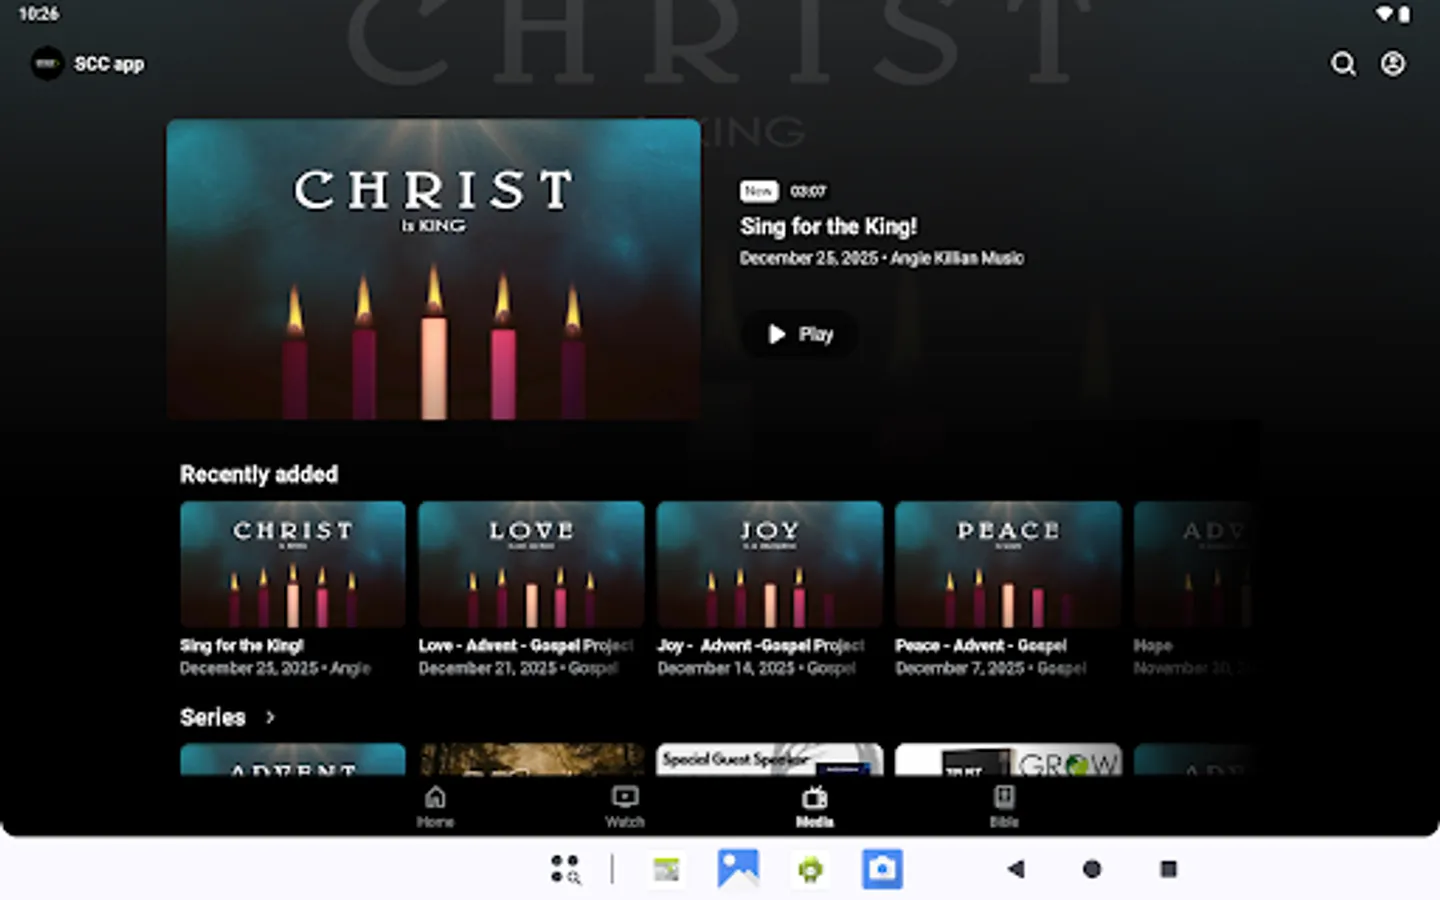Select the Media TV icon

coord(814,796)
